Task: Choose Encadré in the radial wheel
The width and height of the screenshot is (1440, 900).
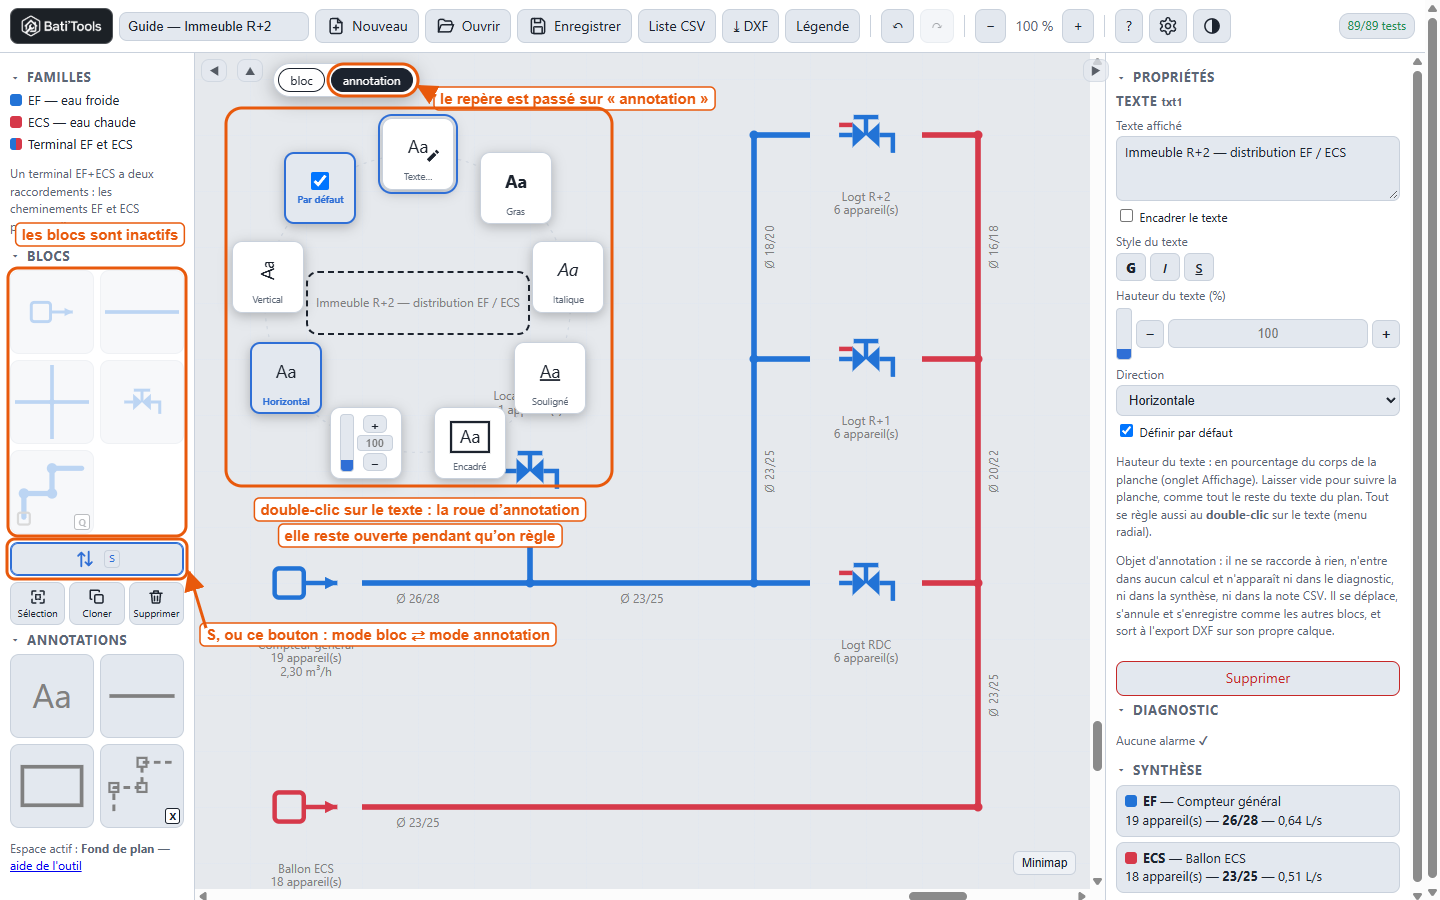Action: pyautogui.click(x=470, y=443)
